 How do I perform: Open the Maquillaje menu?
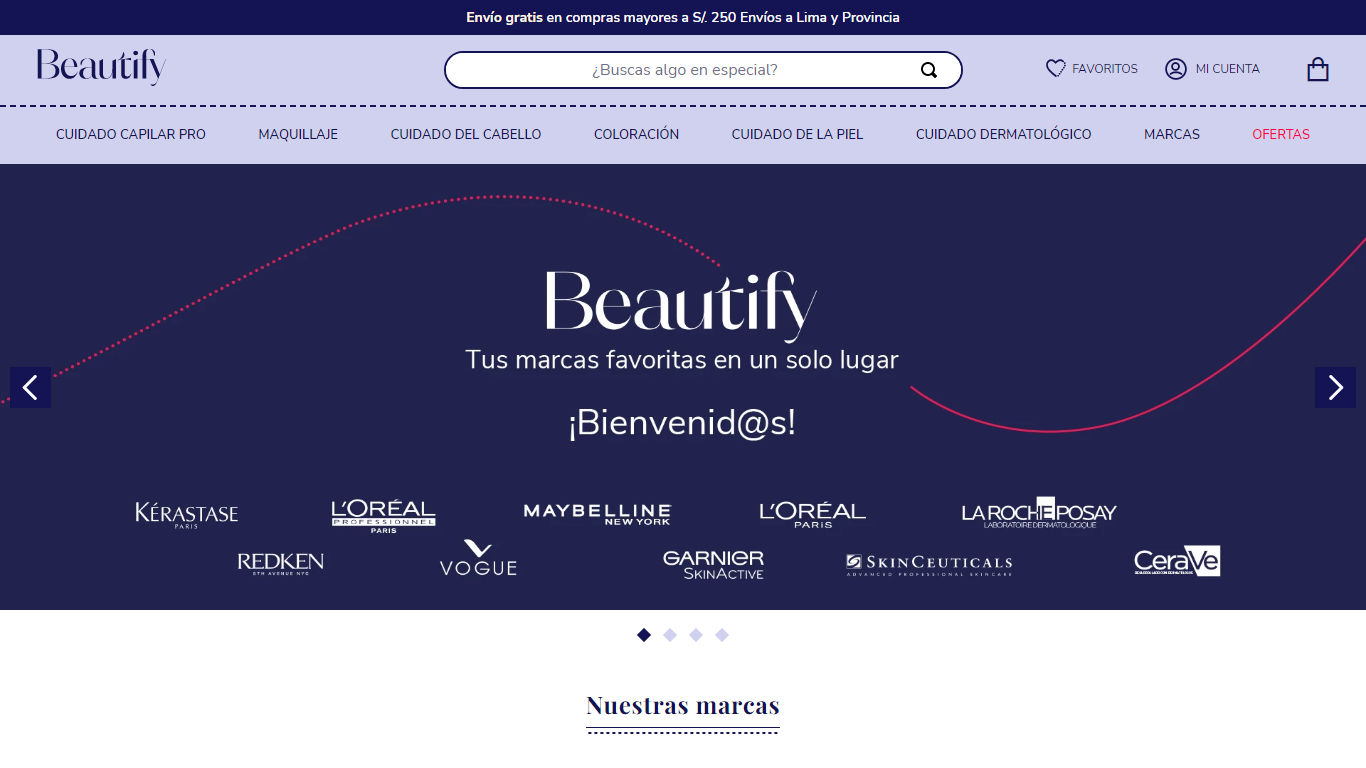pyautogui.click(x=298, y=134)
